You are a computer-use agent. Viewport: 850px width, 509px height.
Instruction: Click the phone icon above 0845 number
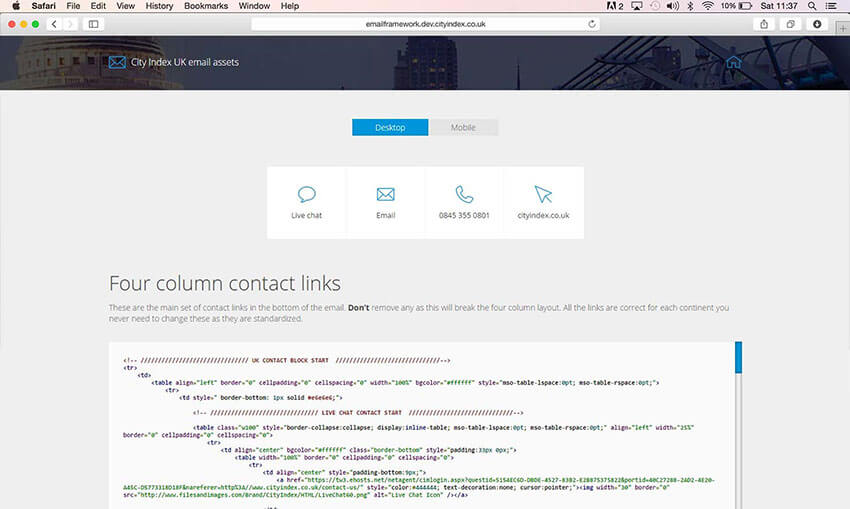(464, 194)
